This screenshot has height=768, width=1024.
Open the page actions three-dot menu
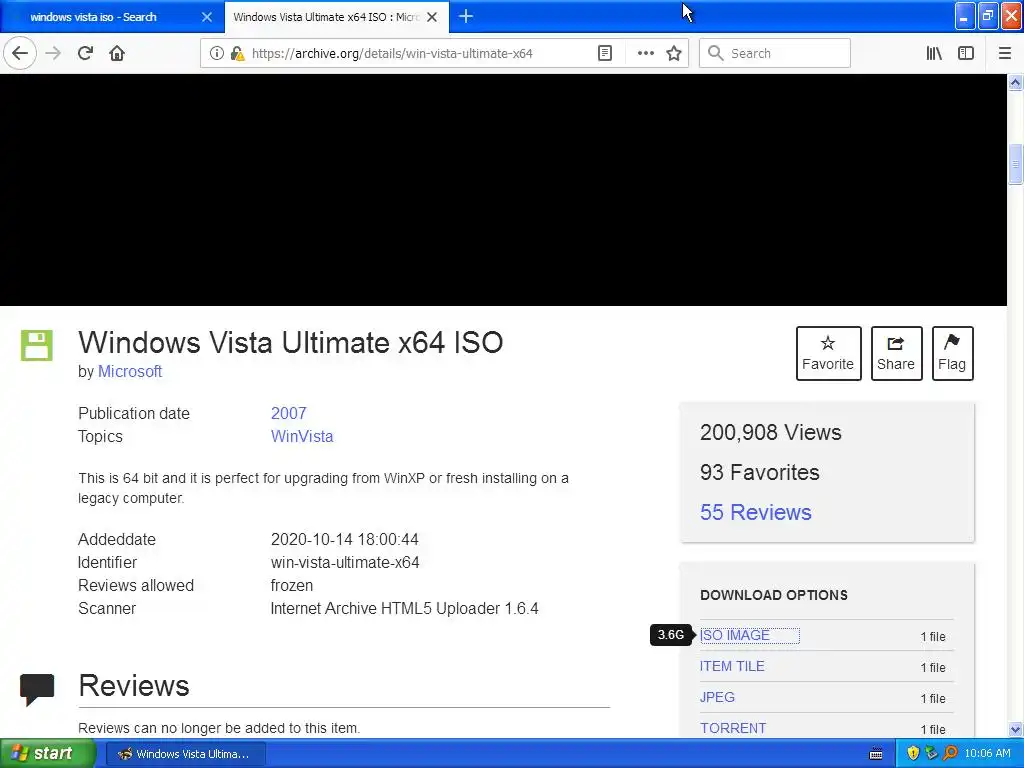click(x=645, y=53)
